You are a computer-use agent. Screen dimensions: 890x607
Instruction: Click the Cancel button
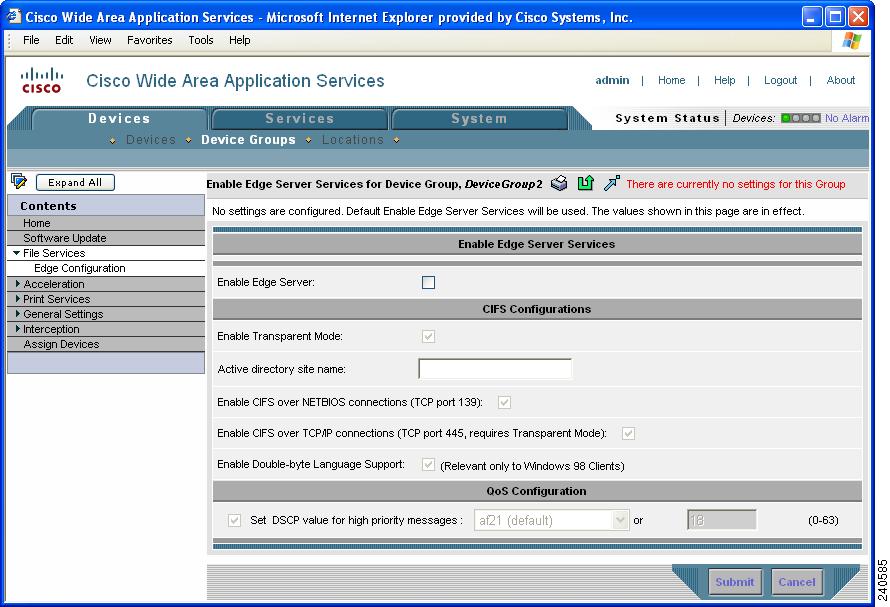[x=796, y=581]
